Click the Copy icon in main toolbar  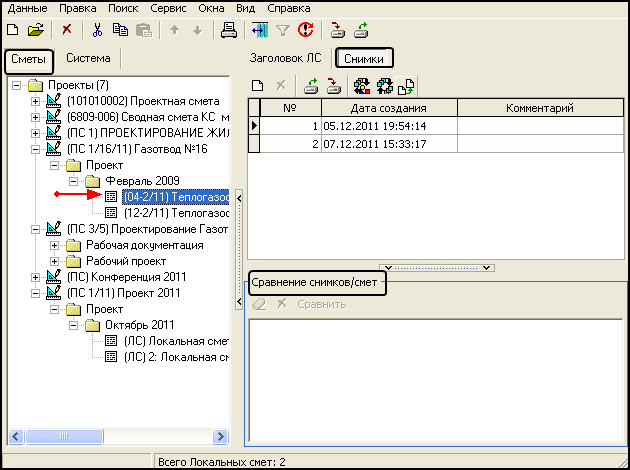[x=121, y=31]
